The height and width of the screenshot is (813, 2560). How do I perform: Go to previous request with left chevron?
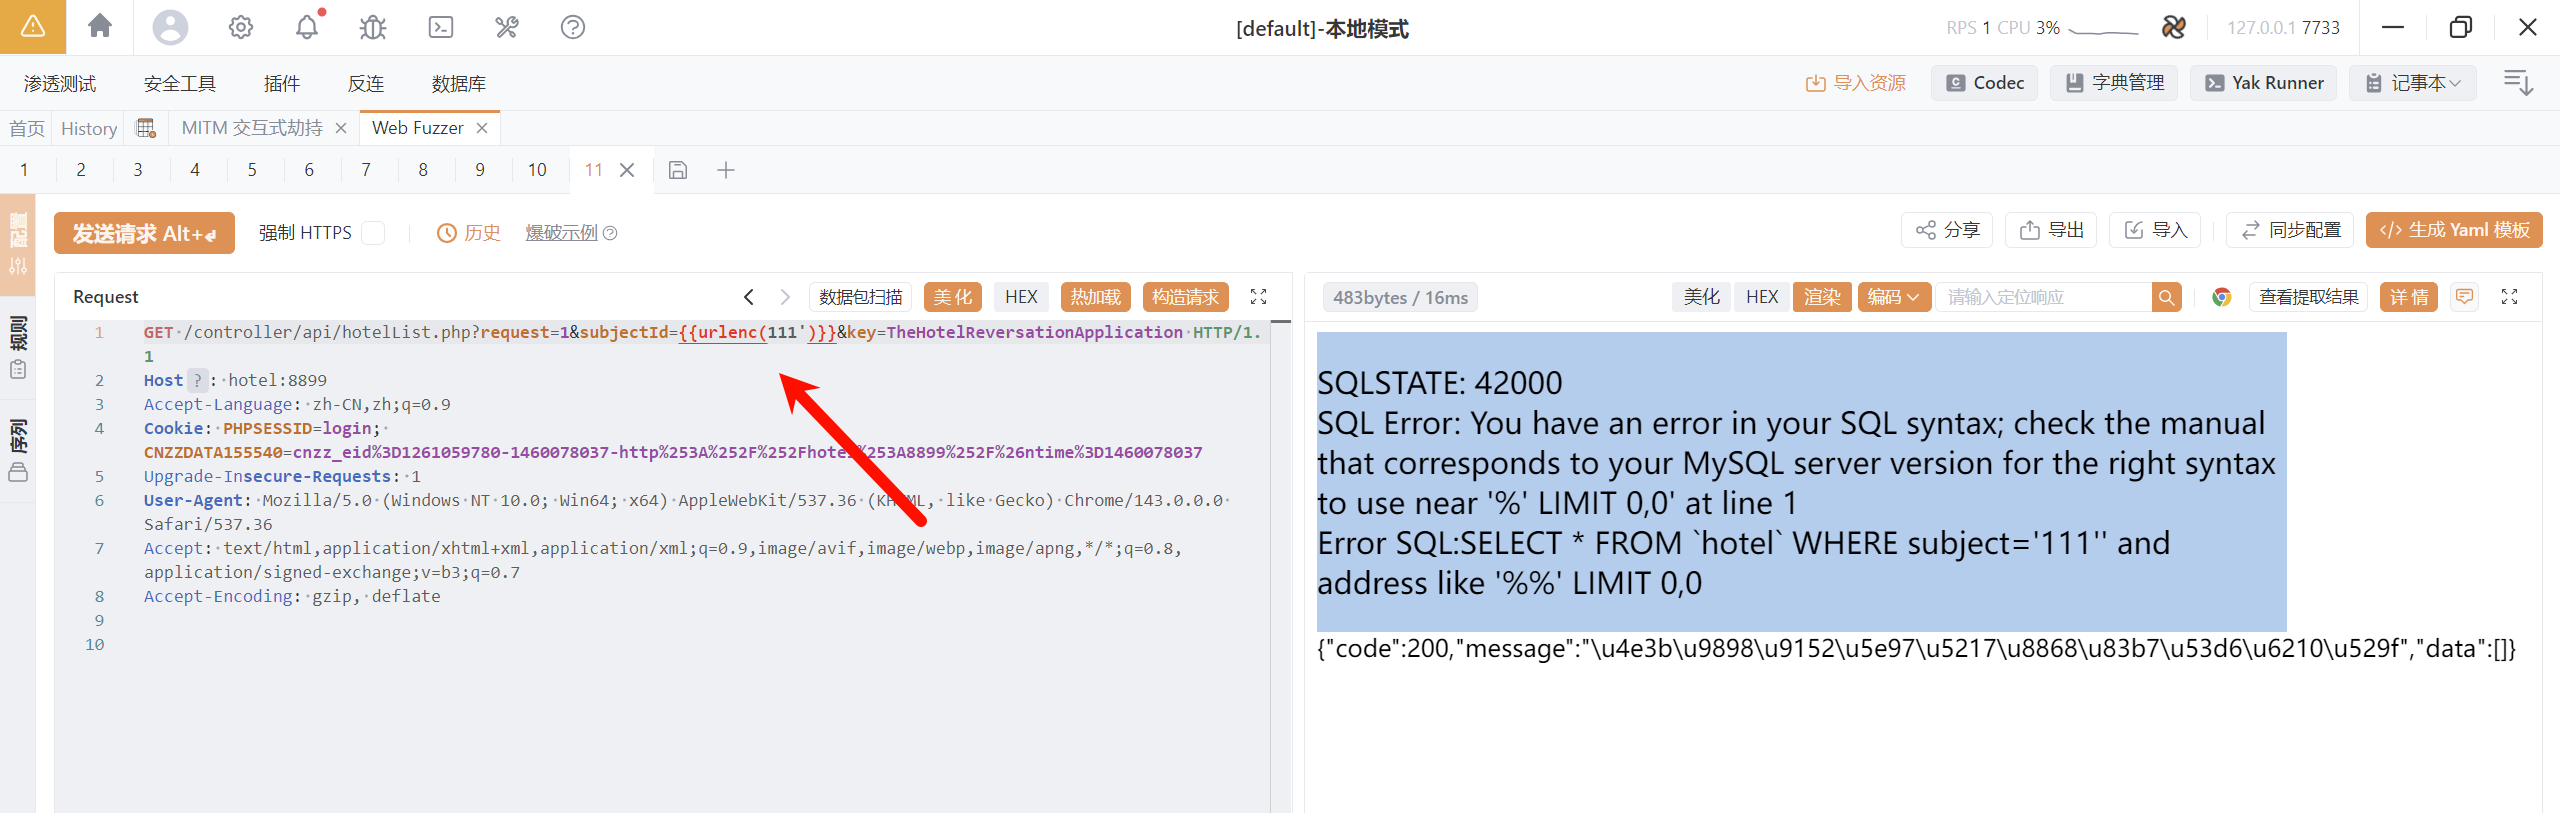coord(749,297)
